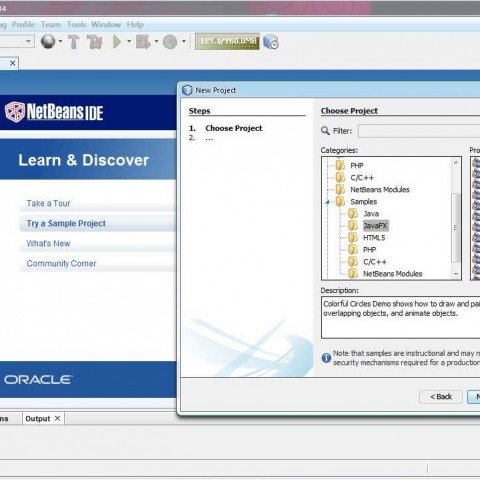Select the Learn & Discover tab
The height and width of the screenshot is (480, 480).
tap(83, 160)
